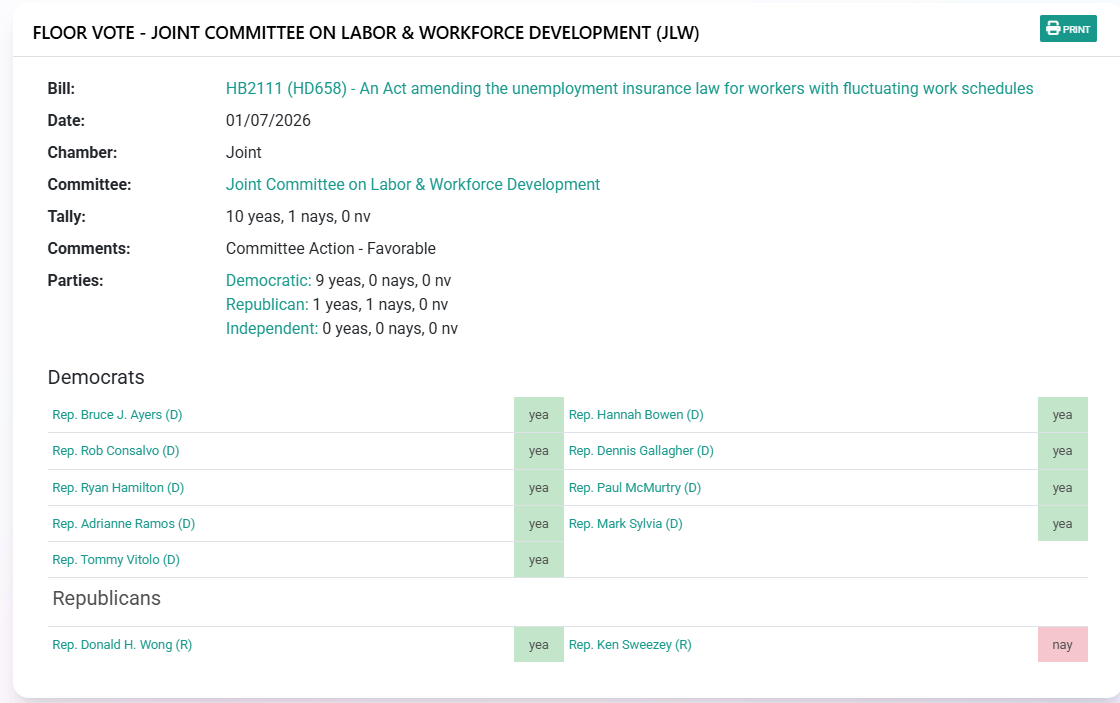Viewport: 1120px width, 703px height.
Task: View Rep. Paul McMurtry's page
Action: (635, 488)
